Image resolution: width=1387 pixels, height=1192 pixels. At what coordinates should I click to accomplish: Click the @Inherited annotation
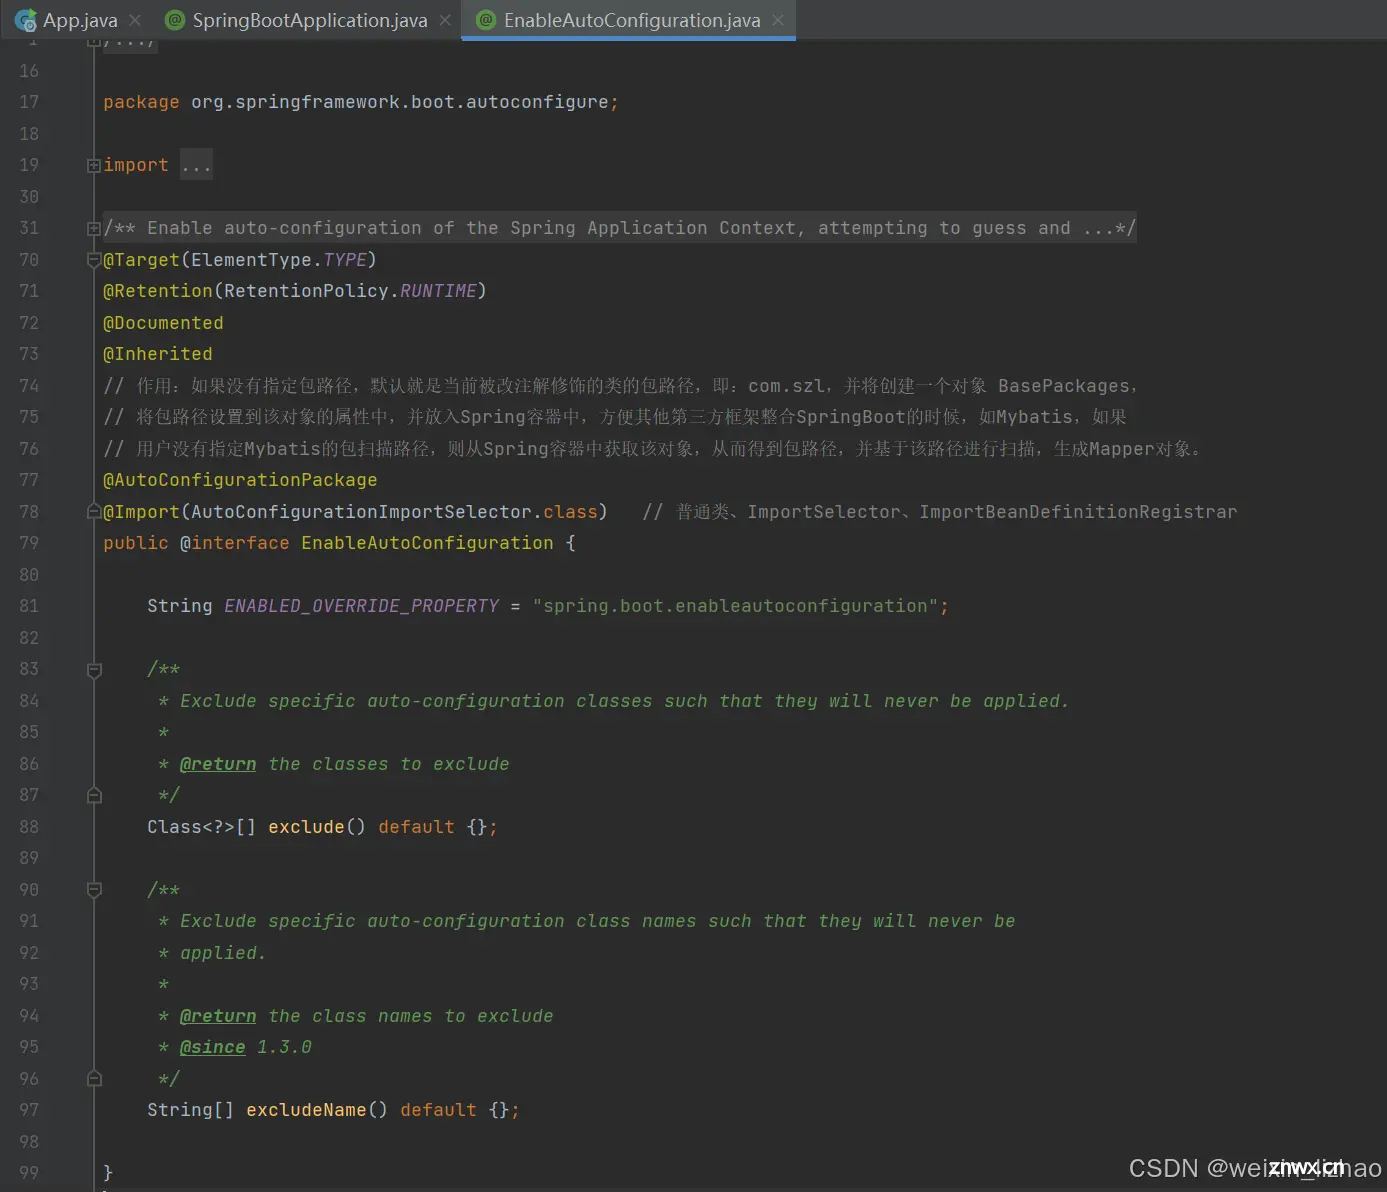tap(158, 354)
